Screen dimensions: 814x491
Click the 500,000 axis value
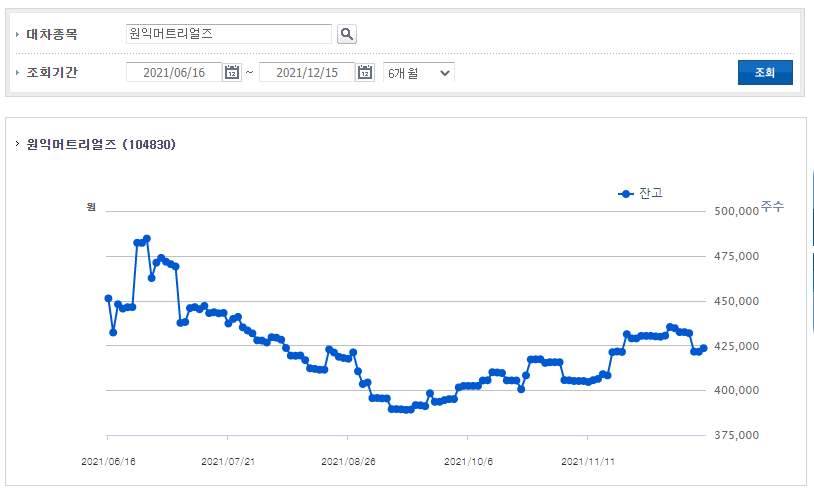(x=736, y=211)
